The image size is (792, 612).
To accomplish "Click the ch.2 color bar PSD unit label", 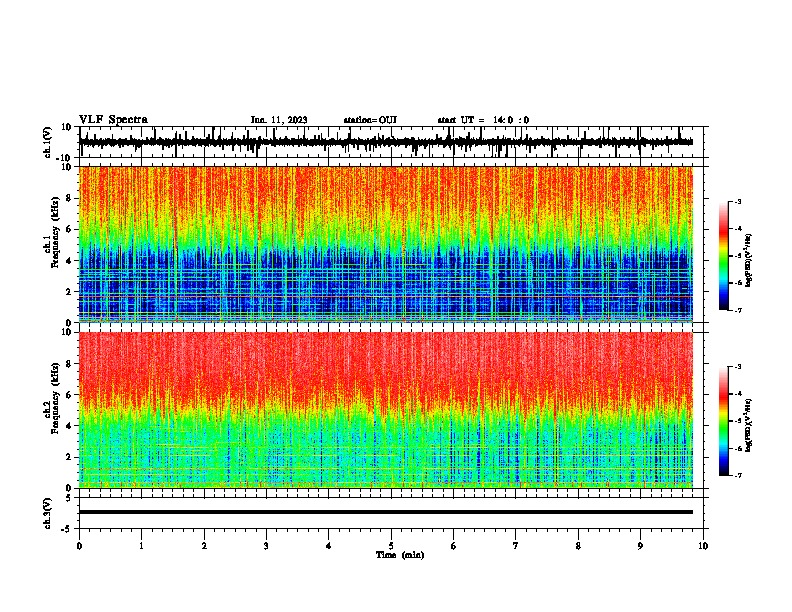I will [x=748, y=425].
